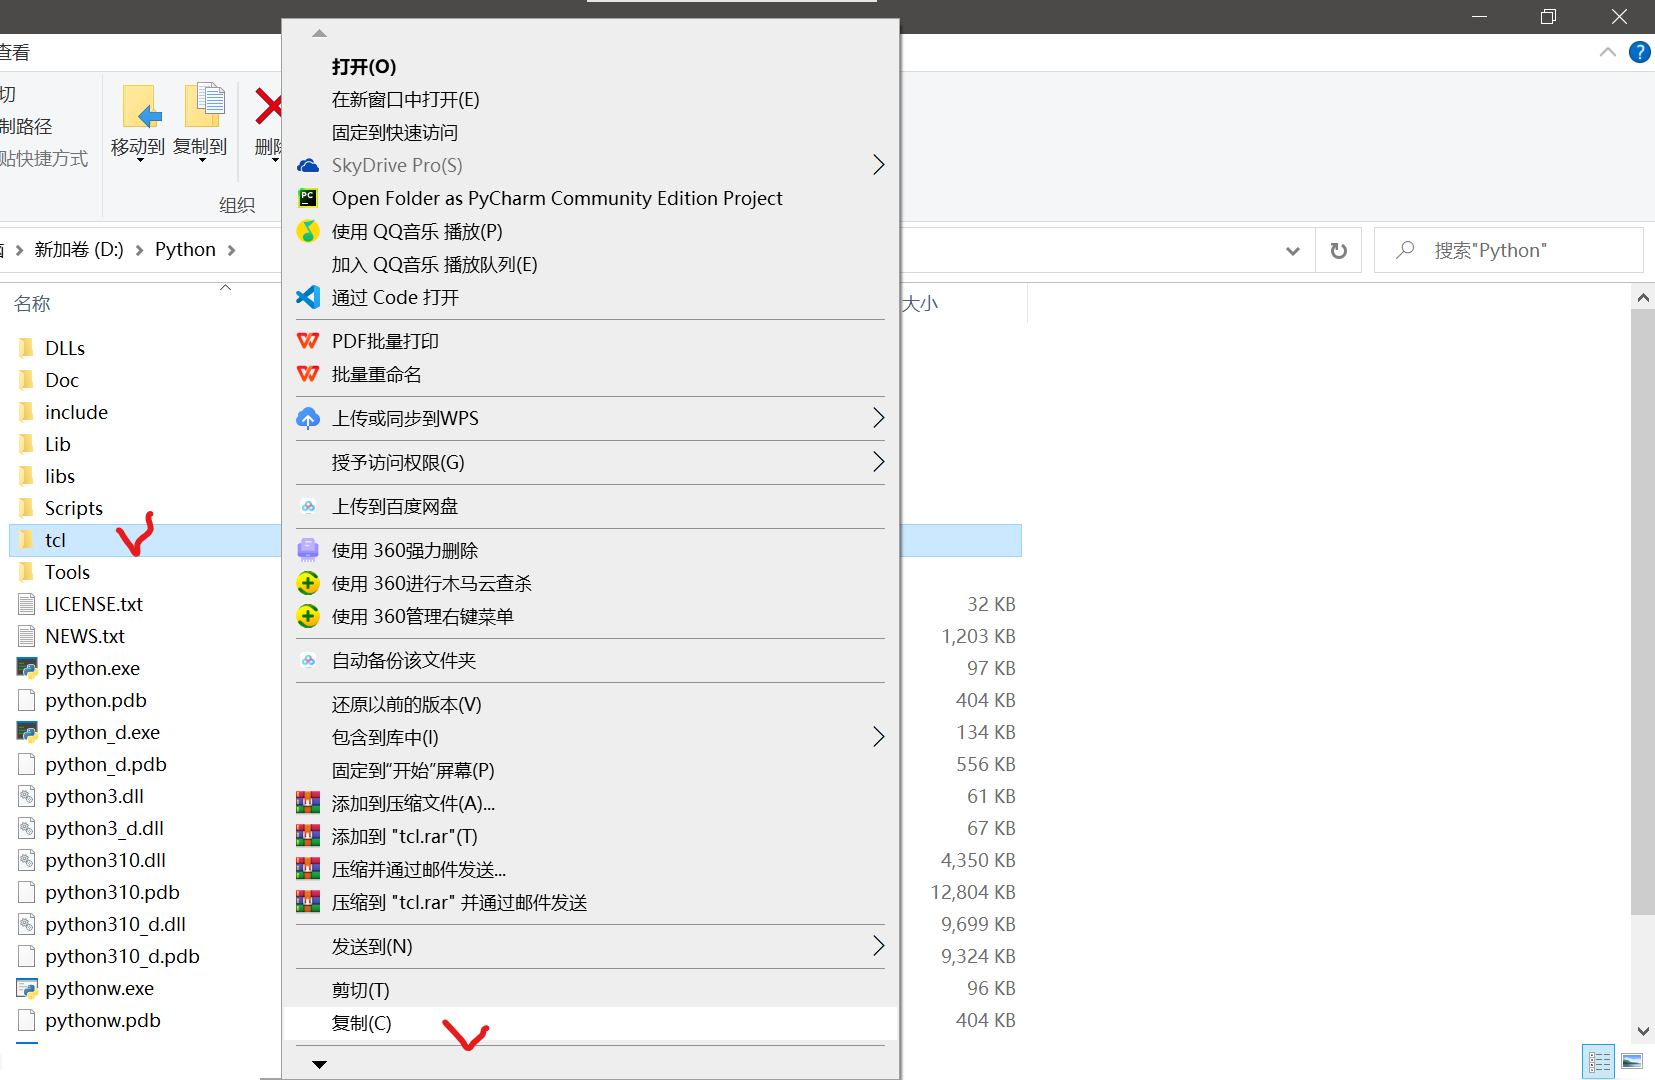Select 打开 in the context menu

363,66
